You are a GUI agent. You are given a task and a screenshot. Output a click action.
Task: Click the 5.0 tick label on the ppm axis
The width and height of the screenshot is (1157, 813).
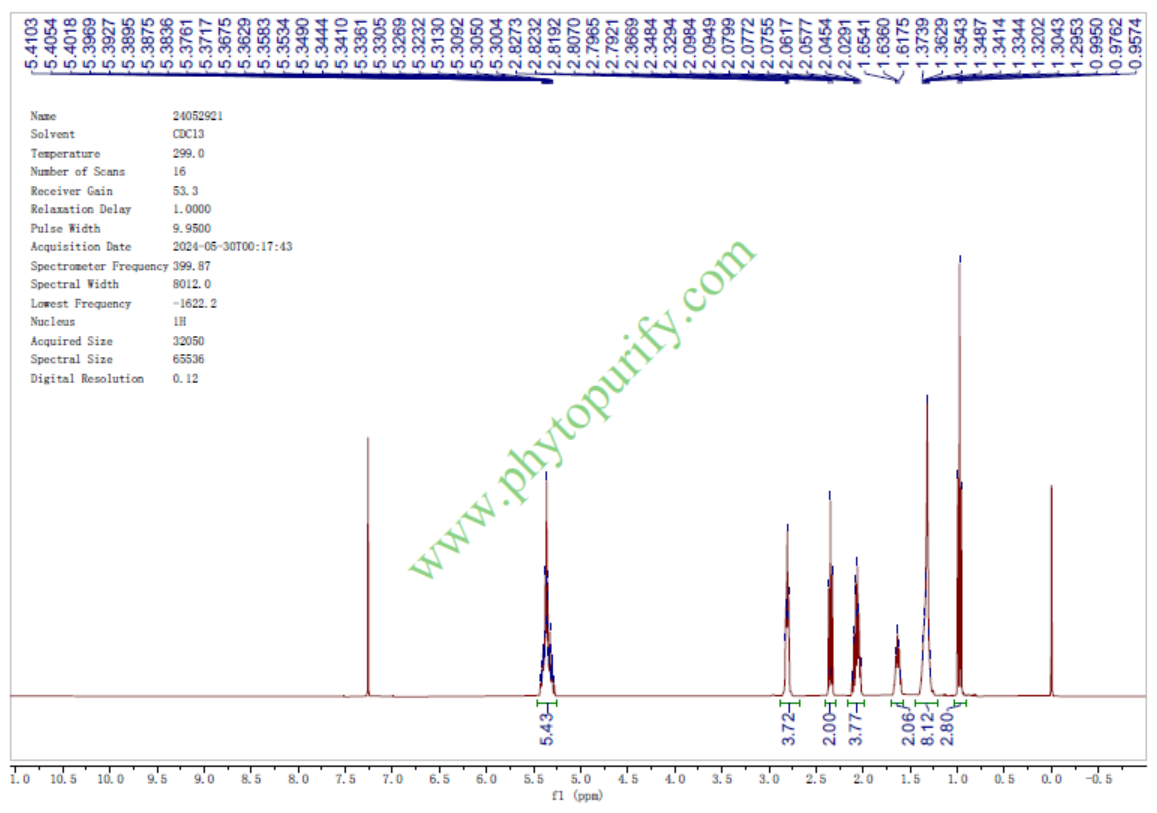click(580, 779)
